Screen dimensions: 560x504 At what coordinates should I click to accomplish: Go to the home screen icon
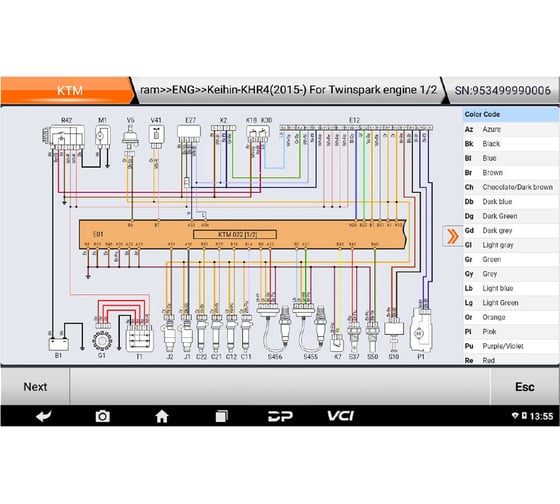click(x=162, y=416)
